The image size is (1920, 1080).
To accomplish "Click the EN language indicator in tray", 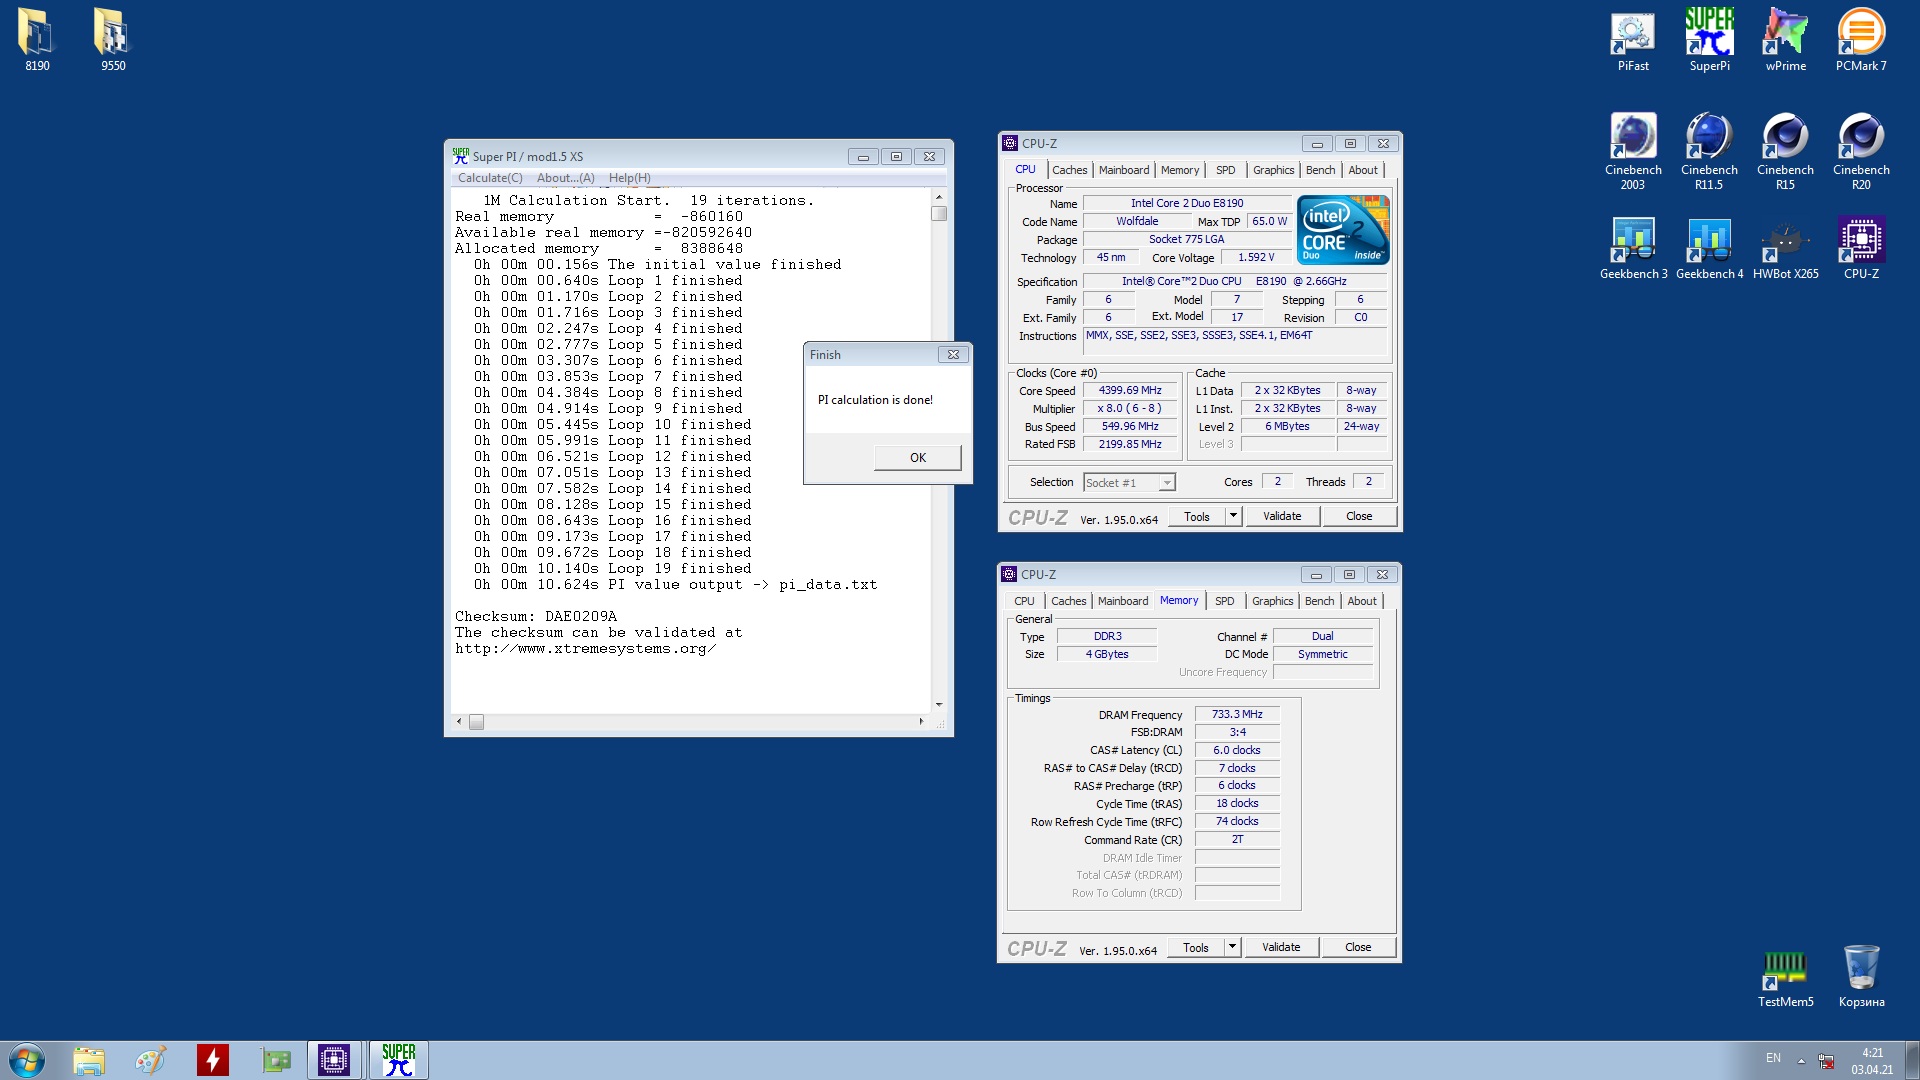I will coord(1773,1058).
